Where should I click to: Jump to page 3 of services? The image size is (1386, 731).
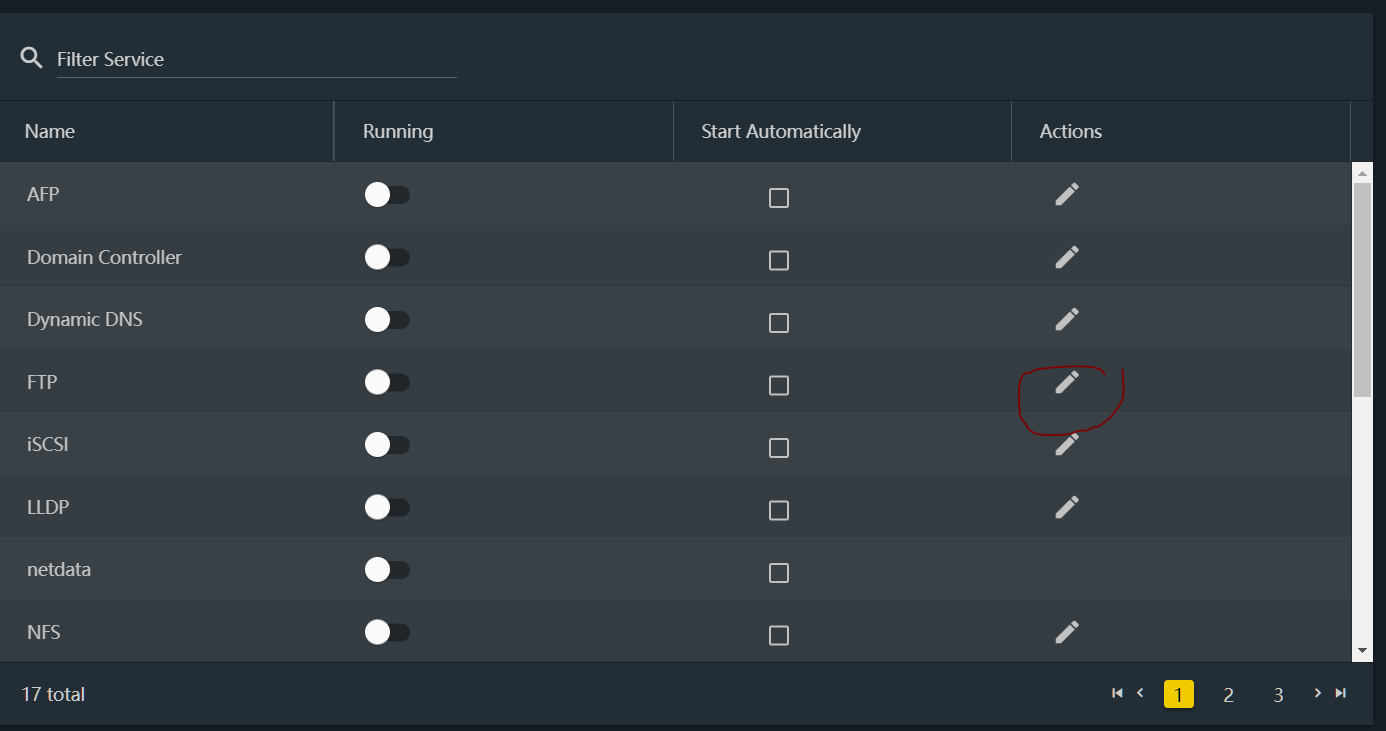click(x=1278, y=694)
